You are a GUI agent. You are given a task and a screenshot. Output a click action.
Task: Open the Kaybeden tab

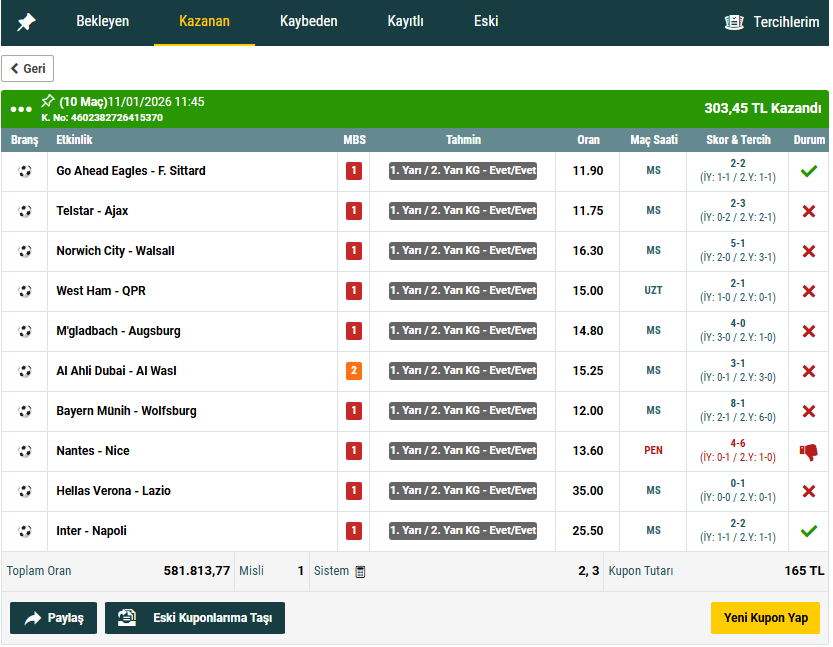(x=309, y=21)
